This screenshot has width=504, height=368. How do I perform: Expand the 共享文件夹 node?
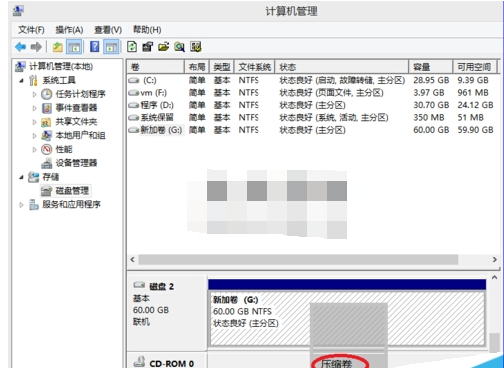34,122
